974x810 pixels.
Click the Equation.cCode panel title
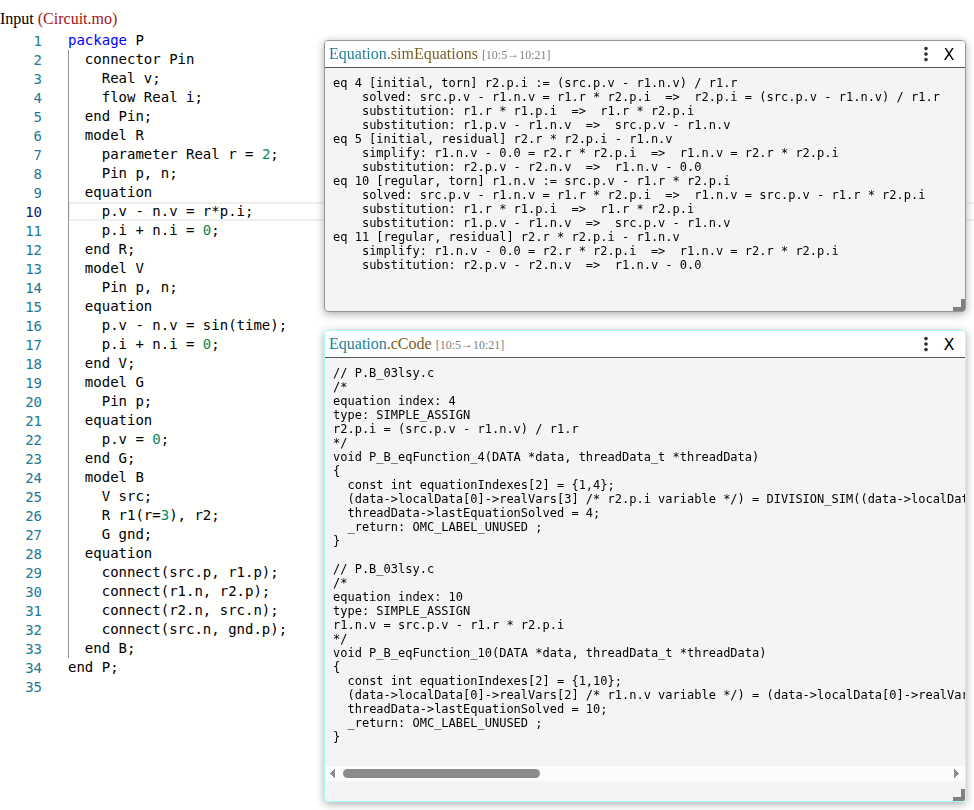380,344
